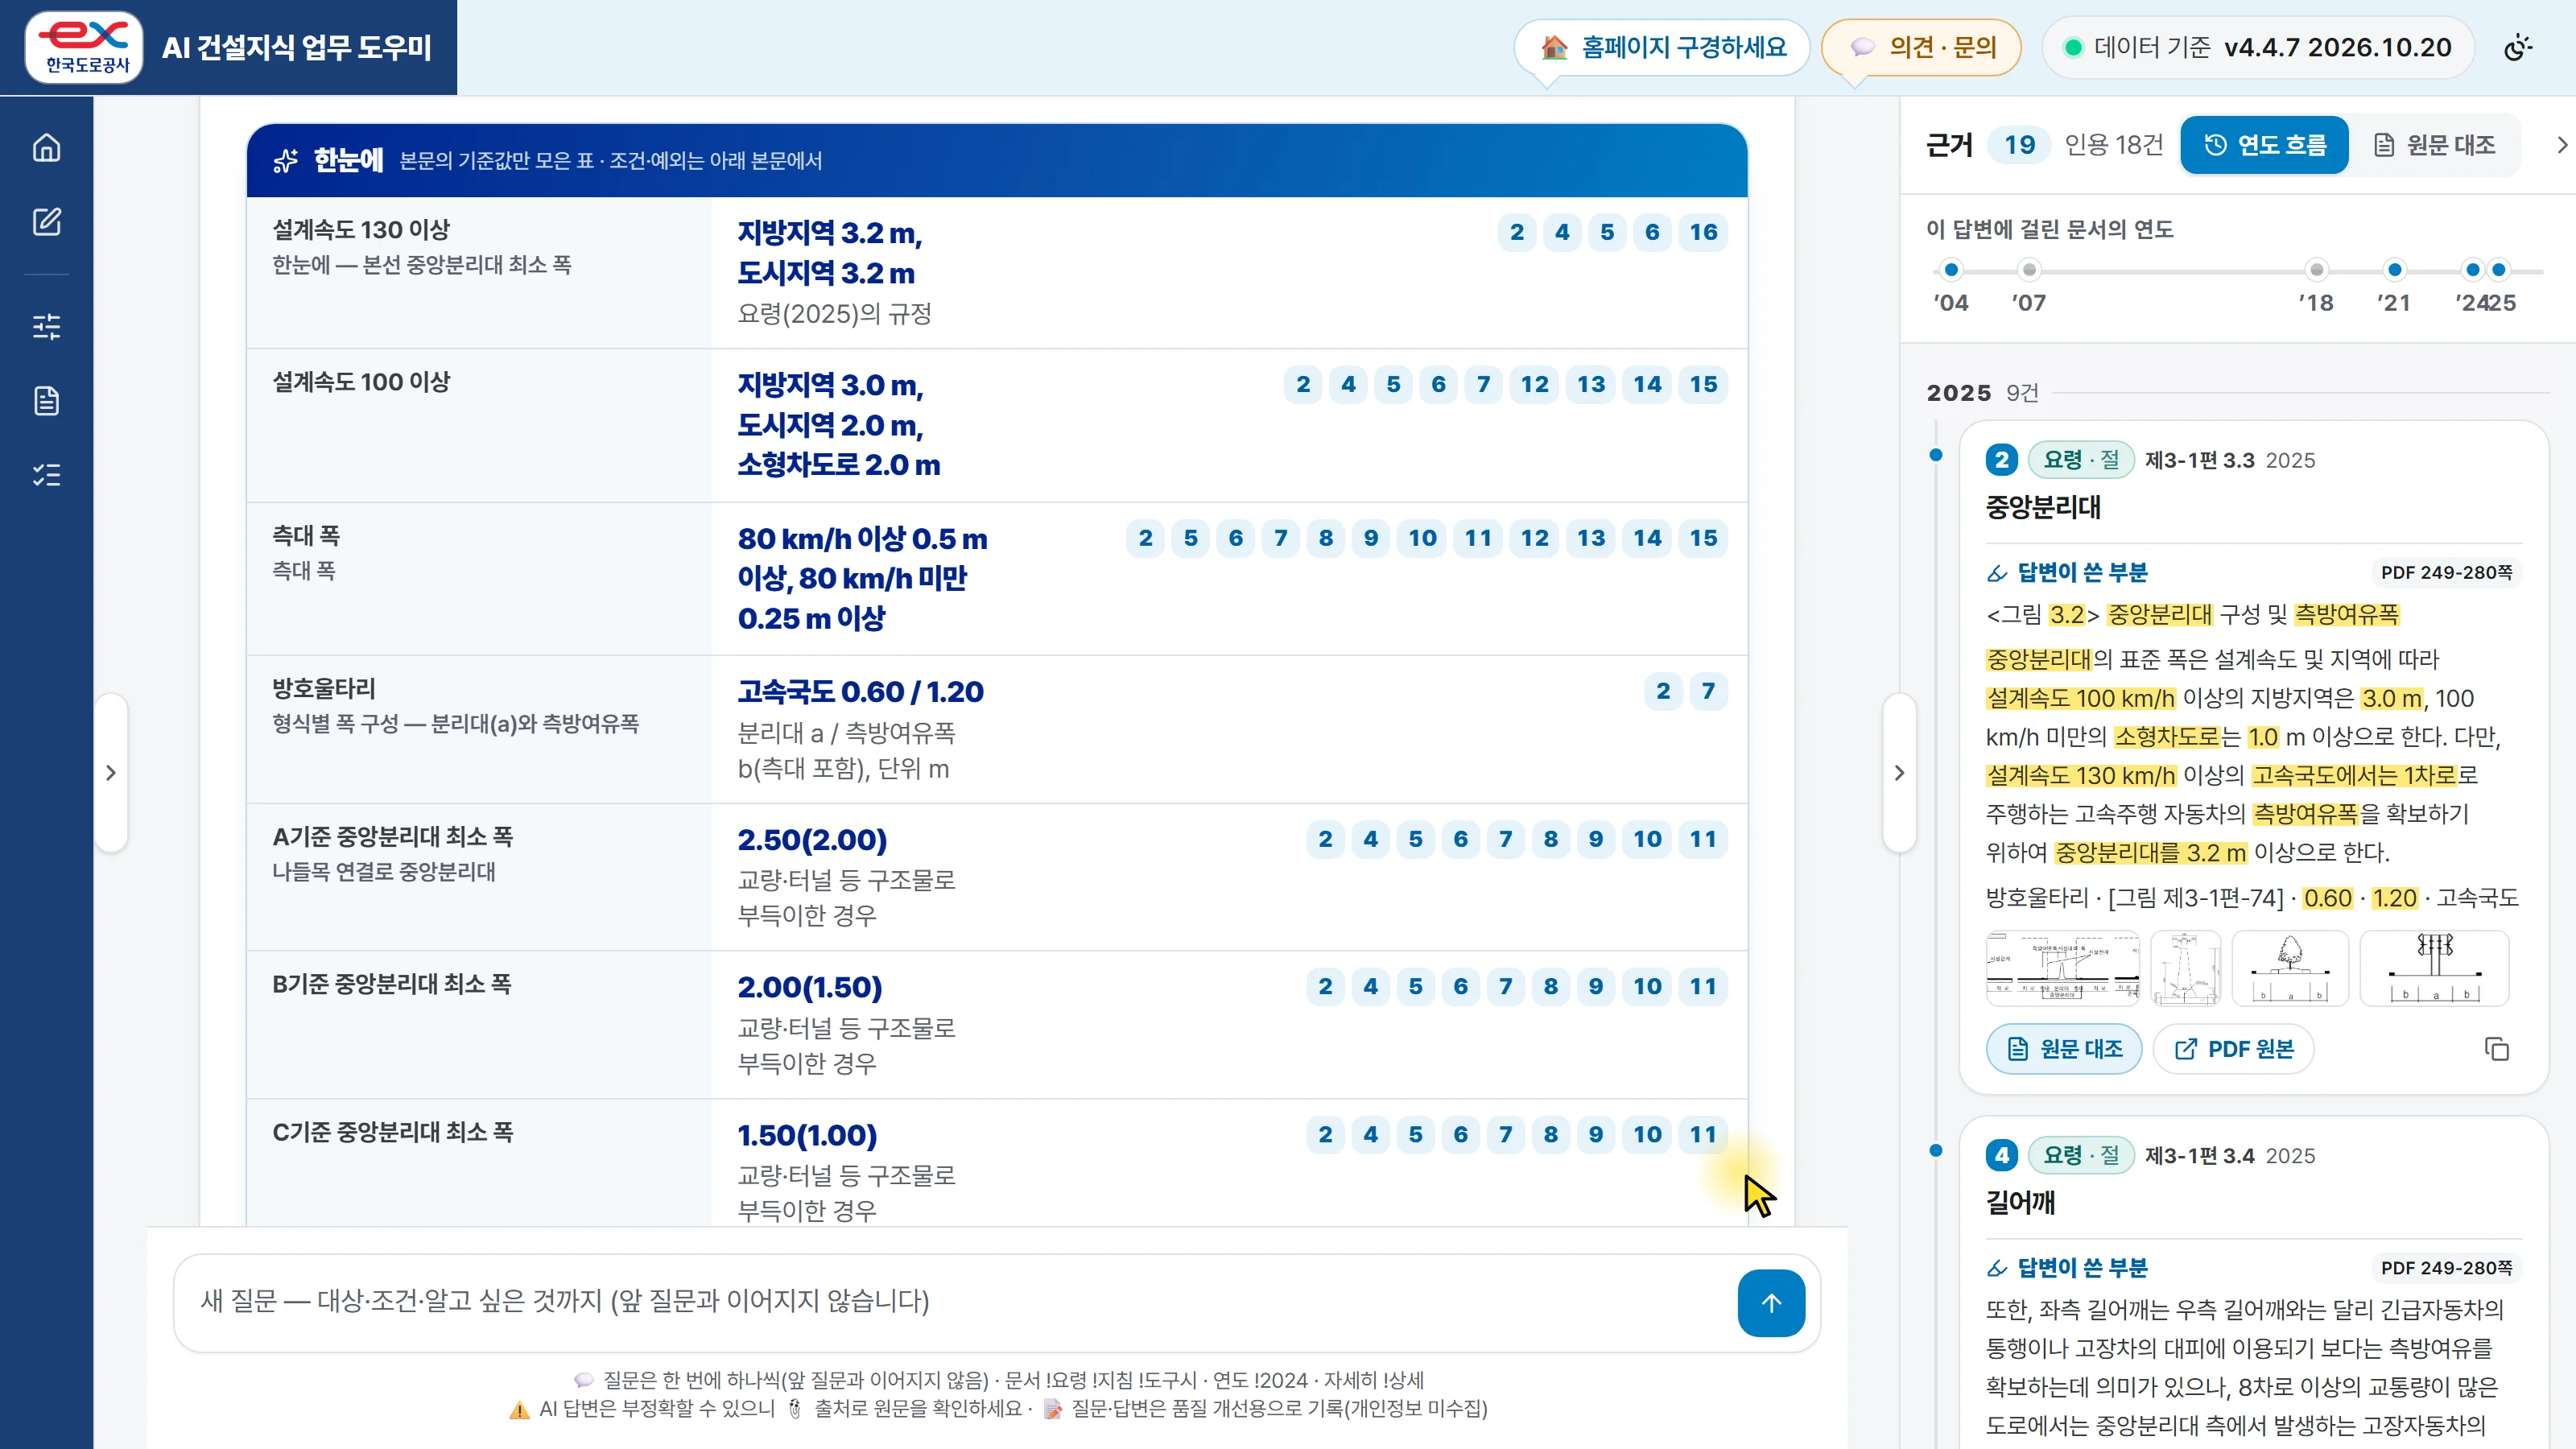Image resolution: width=2576 pixels, height=1449 pixels.
Task: Click citation badge 4 in 설계속도 130 row
Action: [x=1562, y=232]
